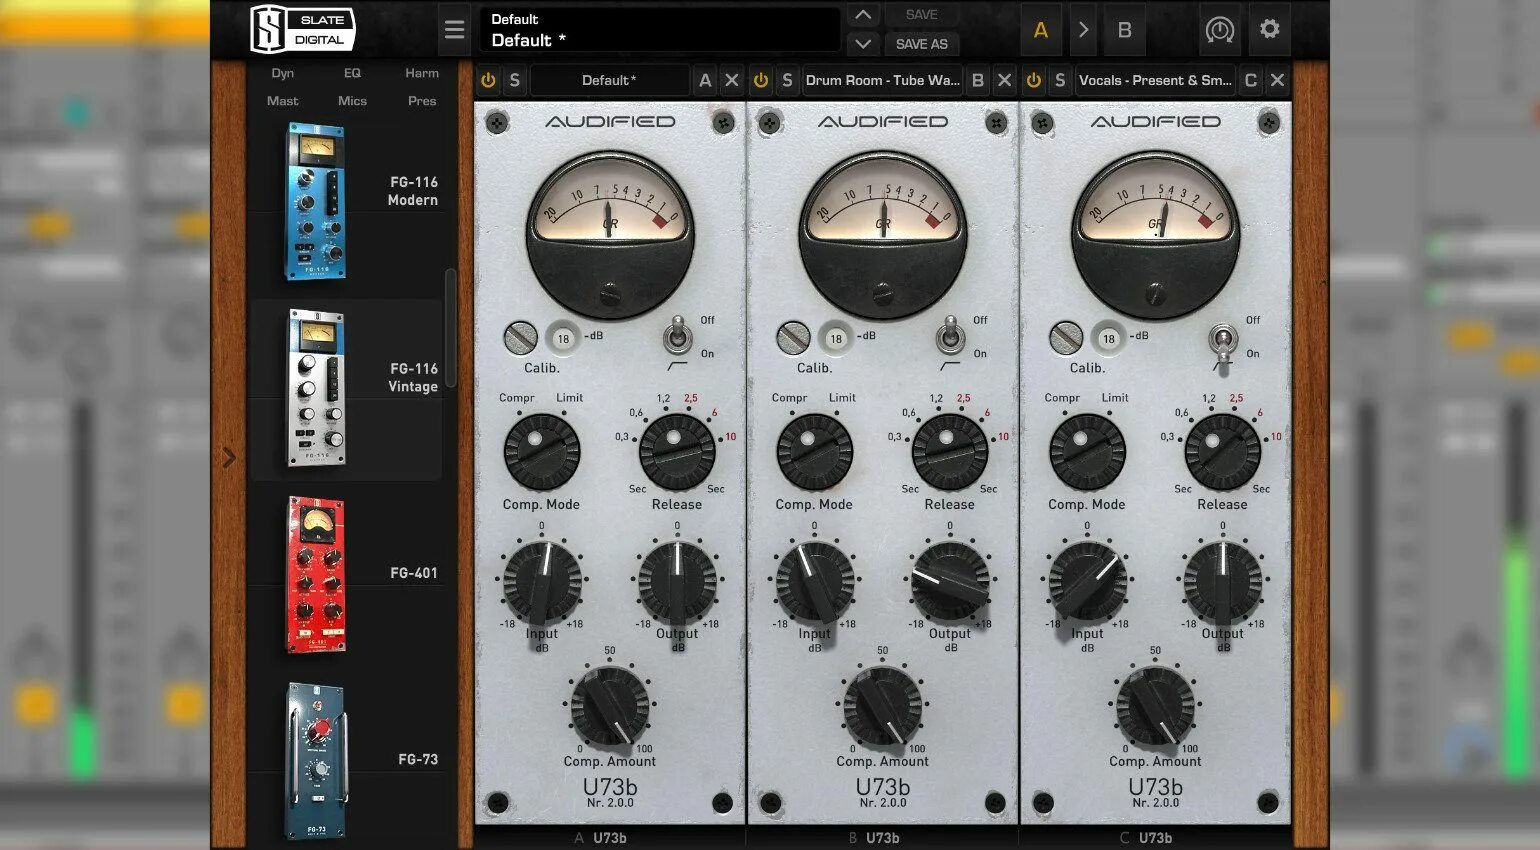Toggle power on slot A Default module
1540x850 pixels.
[488, 80]
